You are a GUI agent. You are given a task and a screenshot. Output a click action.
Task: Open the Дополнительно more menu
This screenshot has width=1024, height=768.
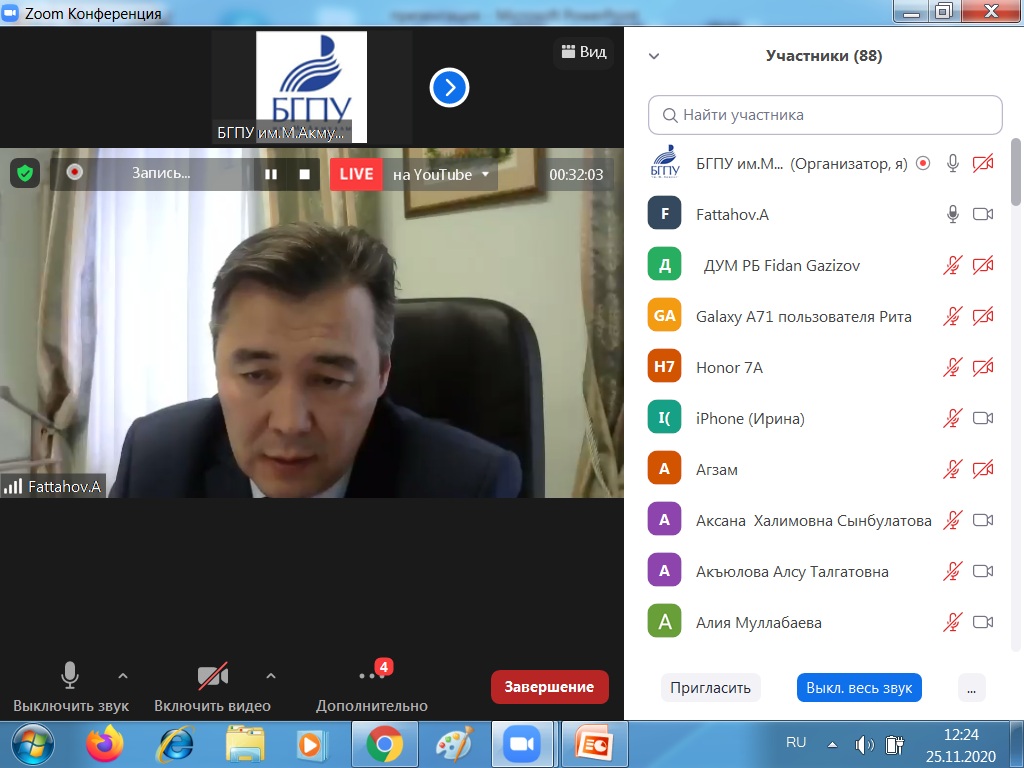(x=371, y=687)
